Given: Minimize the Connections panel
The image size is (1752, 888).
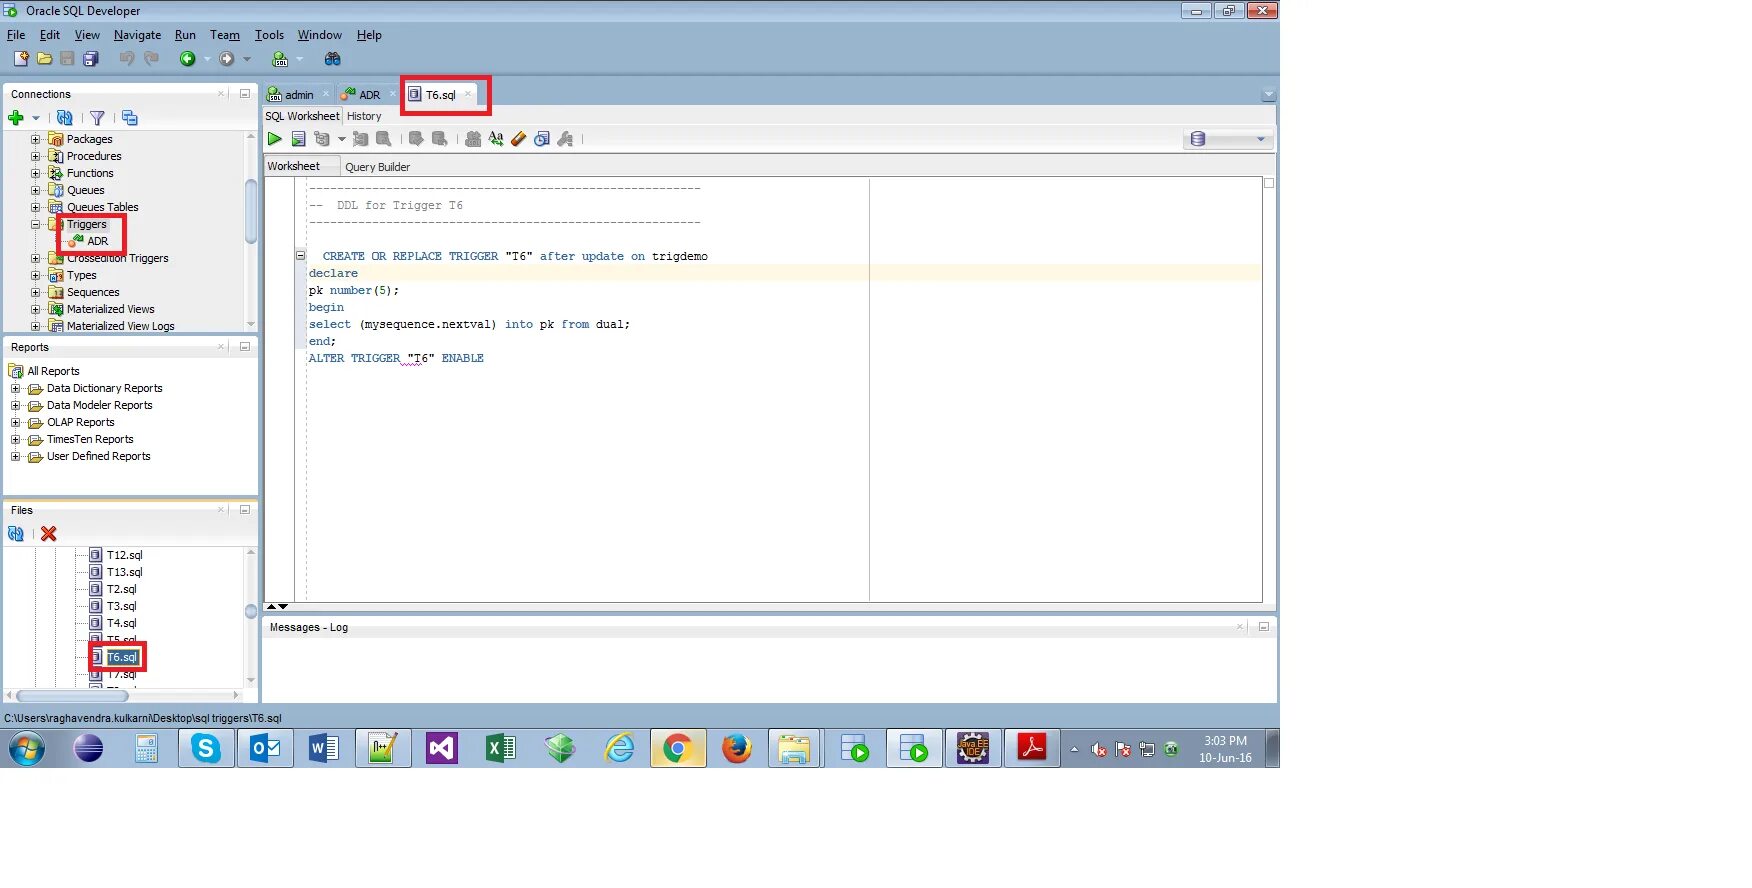Looking at the screenshot, I should click(244, 94).
